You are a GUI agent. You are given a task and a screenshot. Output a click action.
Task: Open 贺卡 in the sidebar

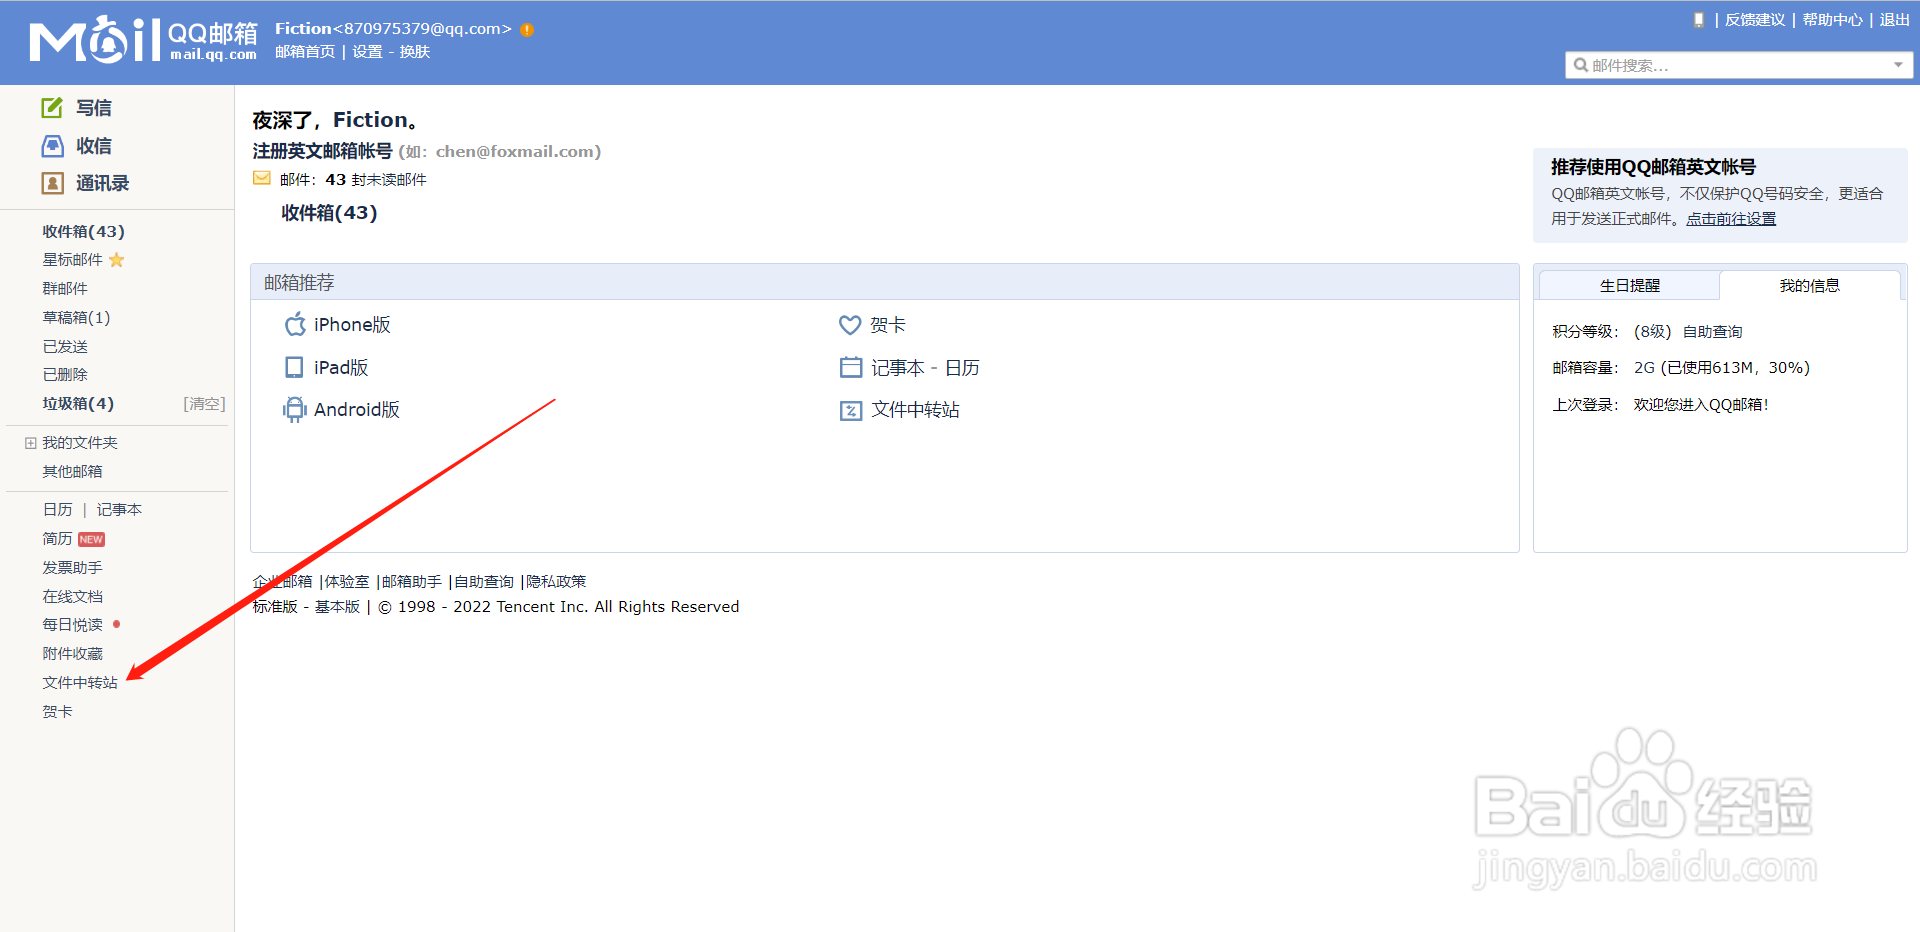coord(58,712)
